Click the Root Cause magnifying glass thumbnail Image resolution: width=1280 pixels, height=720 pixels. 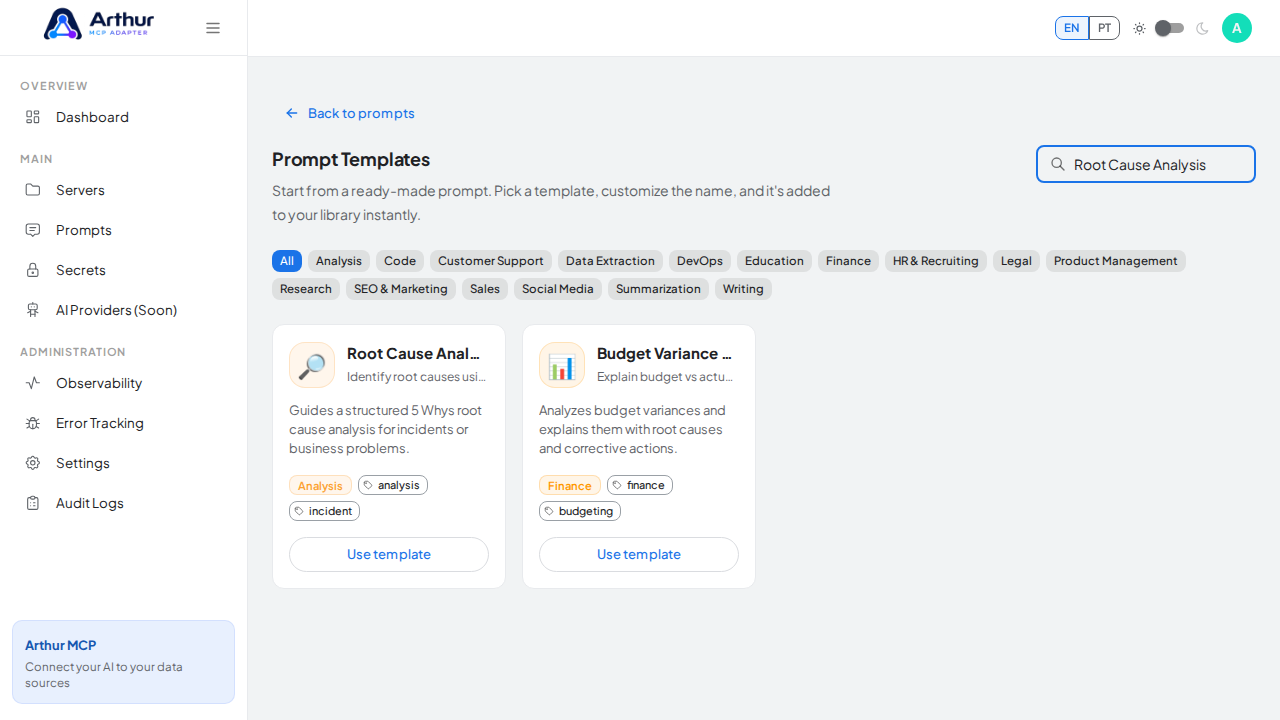[x=312, y=365]
